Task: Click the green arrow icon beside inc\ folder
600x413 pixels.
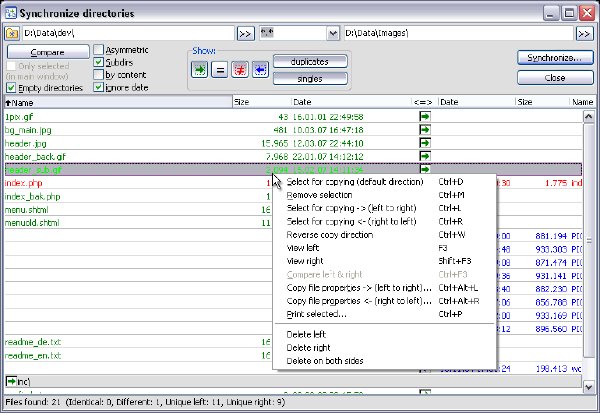Action: click(11, 381)
